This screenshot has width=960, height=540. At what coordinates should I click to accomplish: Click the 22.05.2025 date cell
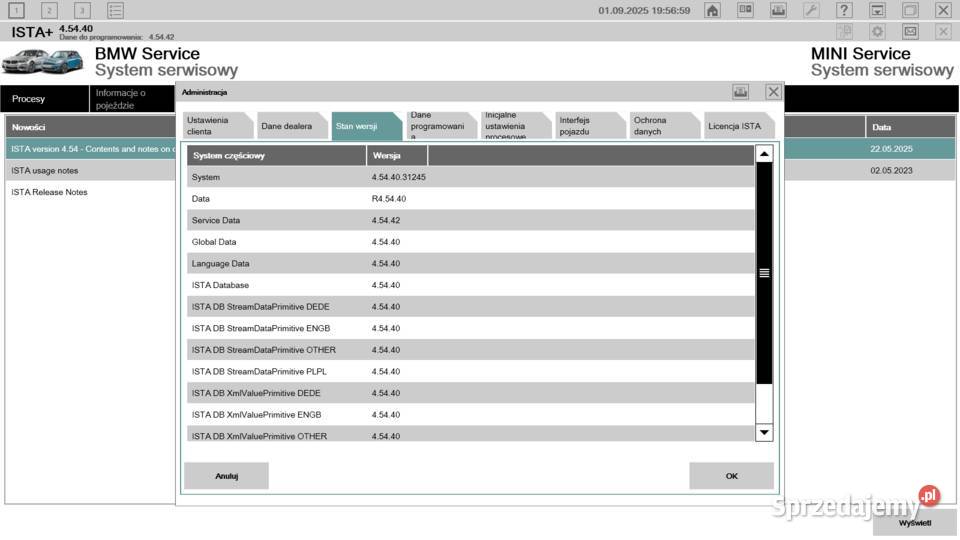[910, 149]
